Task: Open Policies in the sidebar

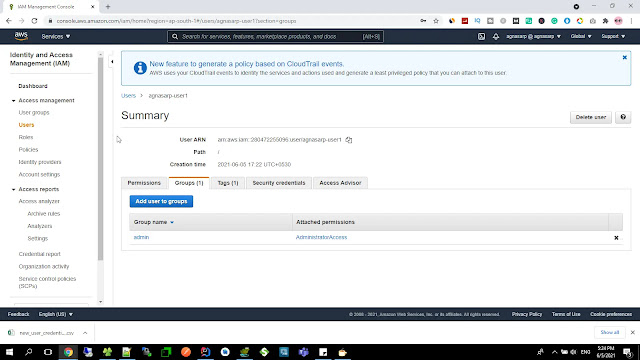Action: click(28, 149)
